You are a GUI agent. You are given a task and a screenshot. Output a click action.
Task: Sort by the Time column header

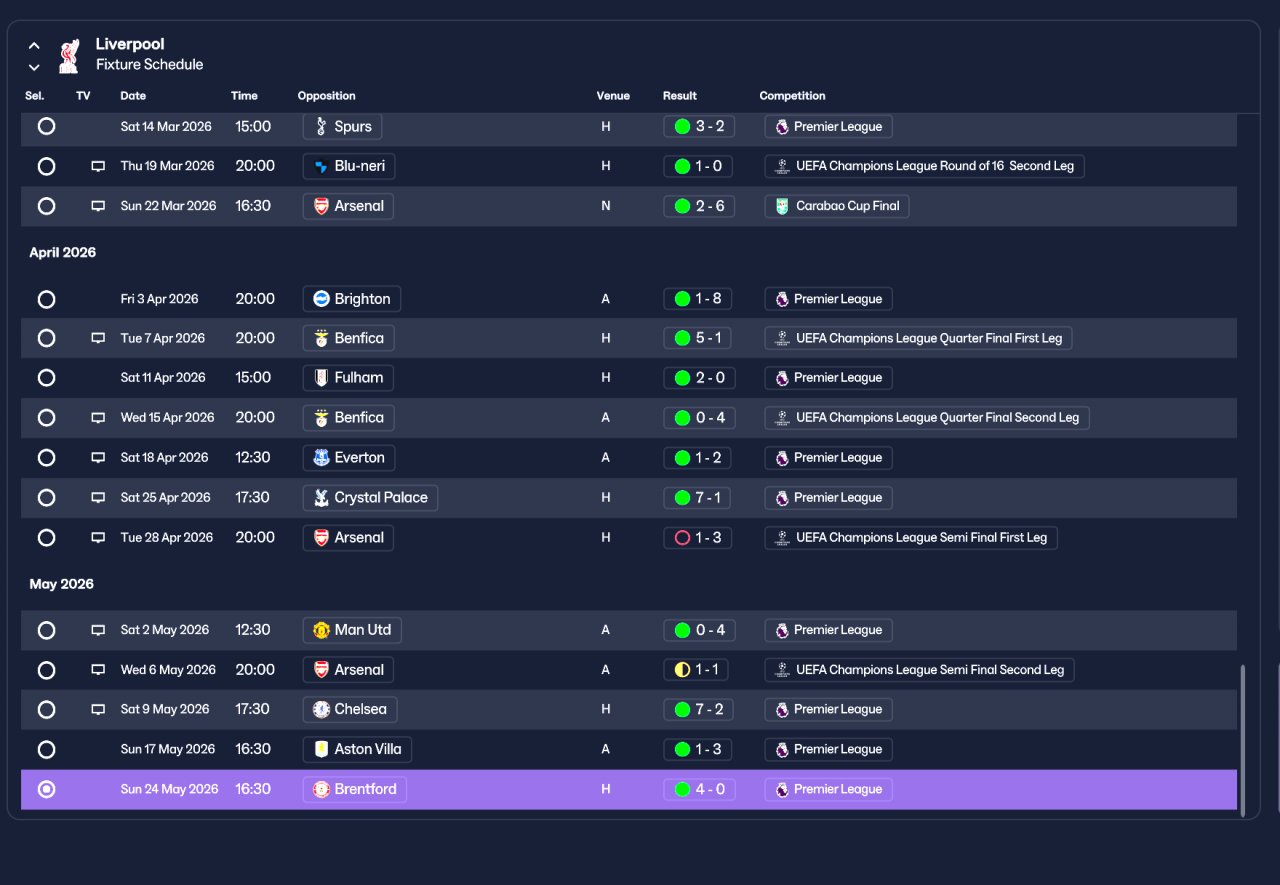(x=244, y=96)
